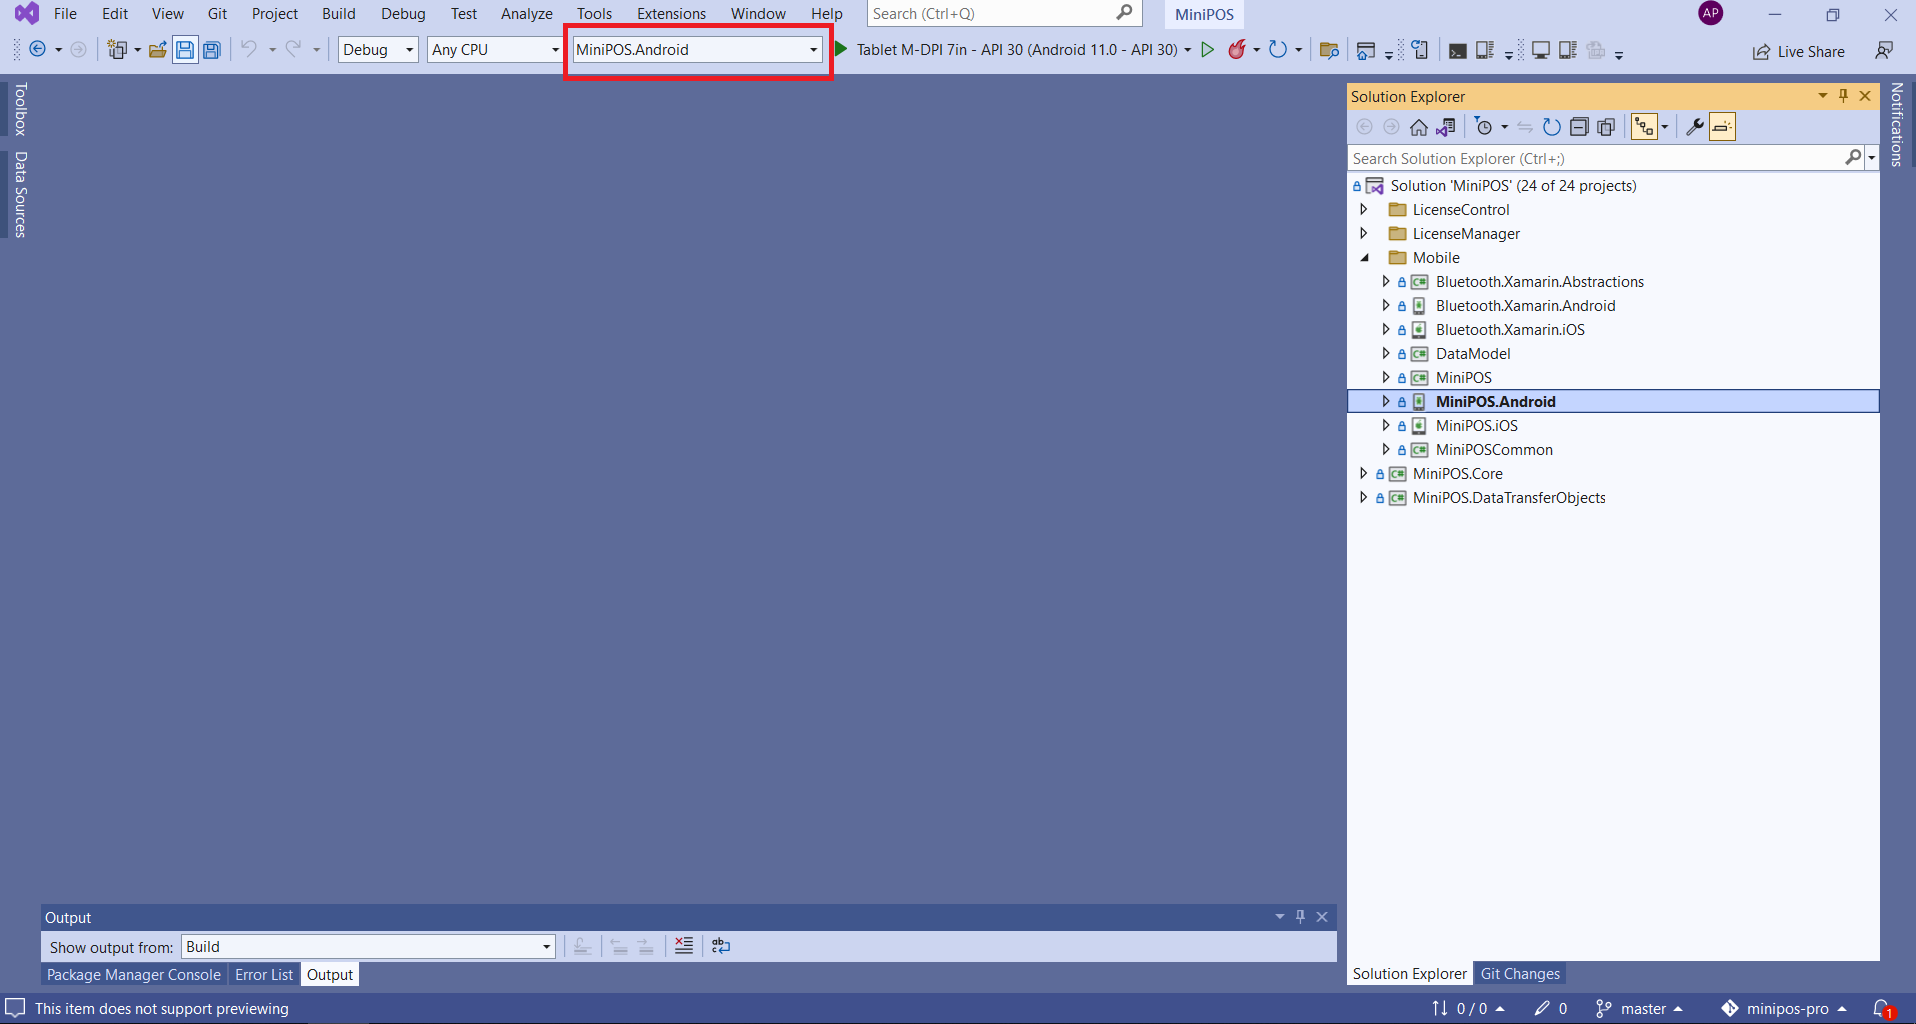
Task: Open the Analyze menu
Action: [x=527, y=14]
